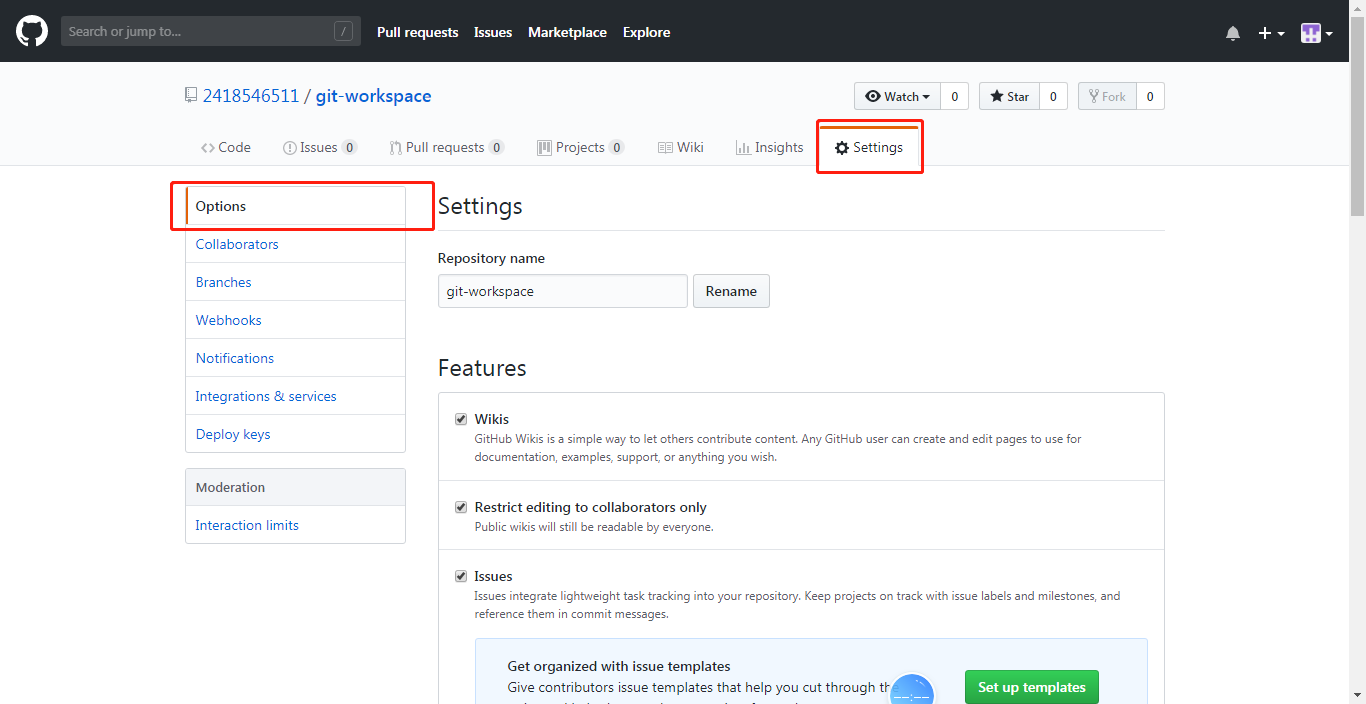Switch to the Projects tab
Screen dimensions: 1366x704
[581, 147]
